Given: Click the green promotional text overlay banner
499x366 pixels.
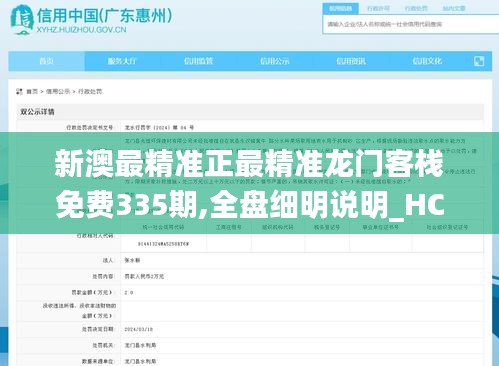Looking at the screenshot, I should pos(249,183).
